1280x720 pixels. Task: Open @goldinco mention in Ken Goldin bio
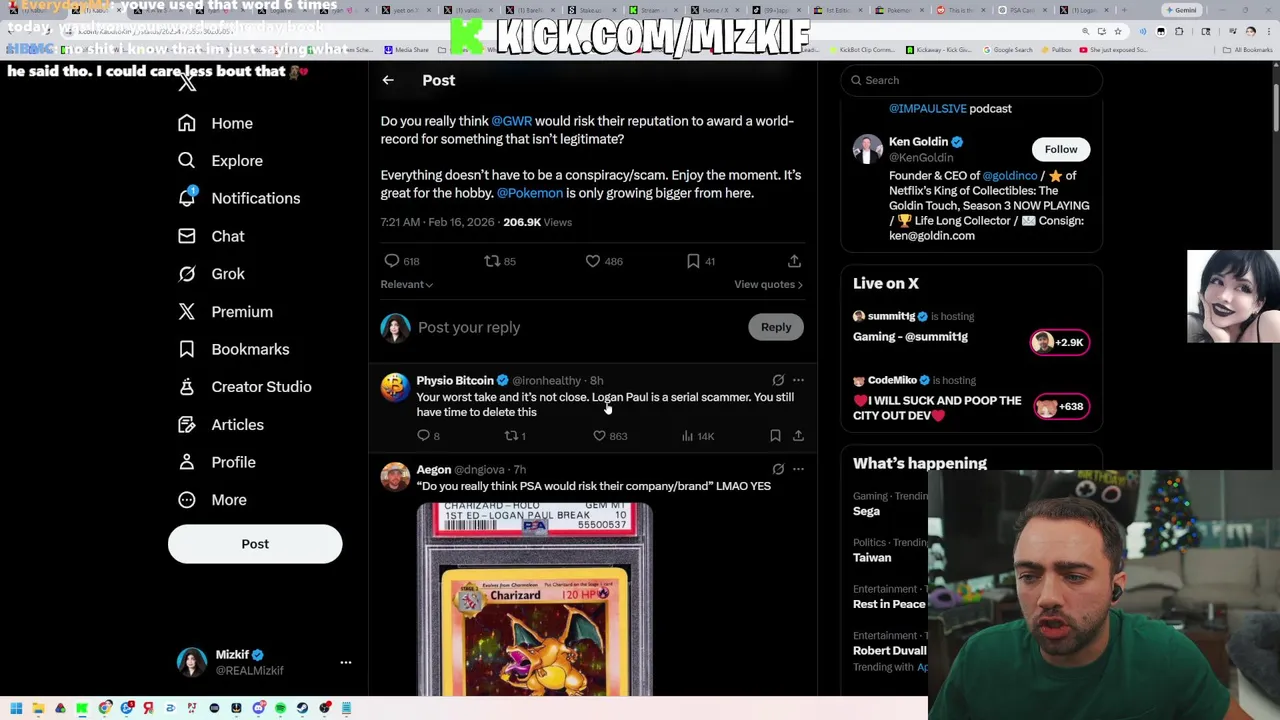[1010, 176]
